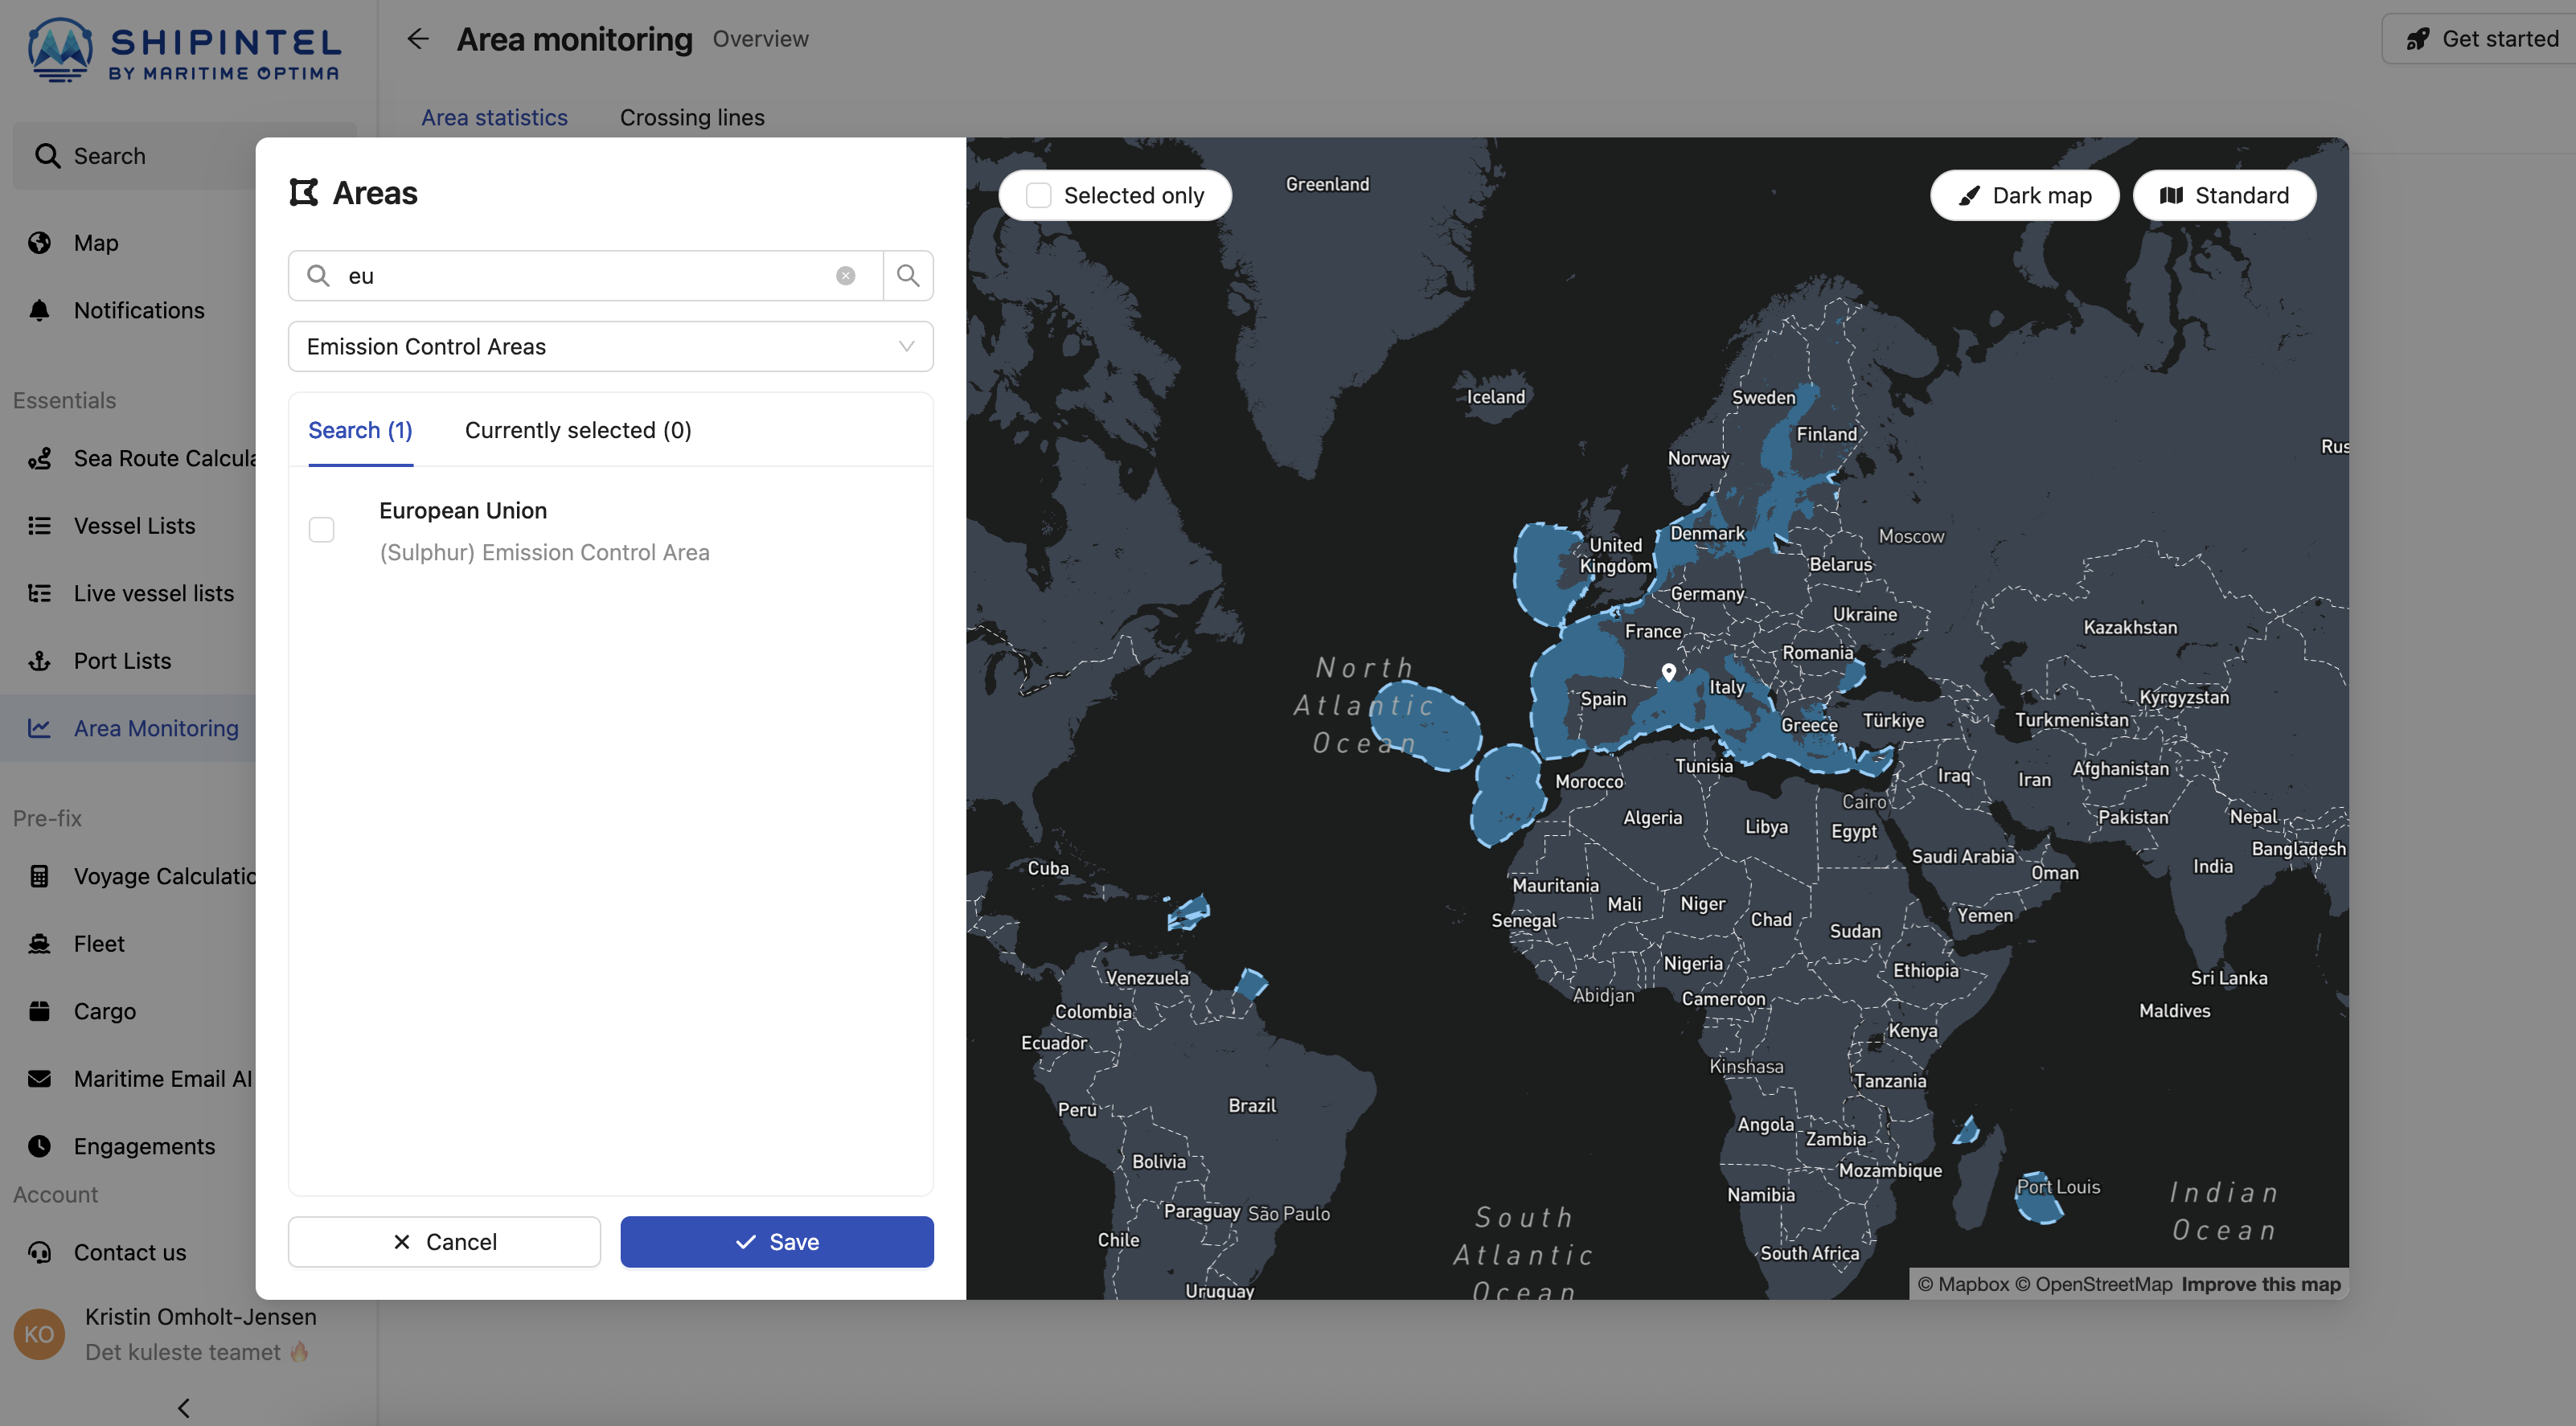The height and width of the screenshot is (1426, 2576).
Task: Collapse the sidebar with bottom chevron
Action: click(183, 1407)
